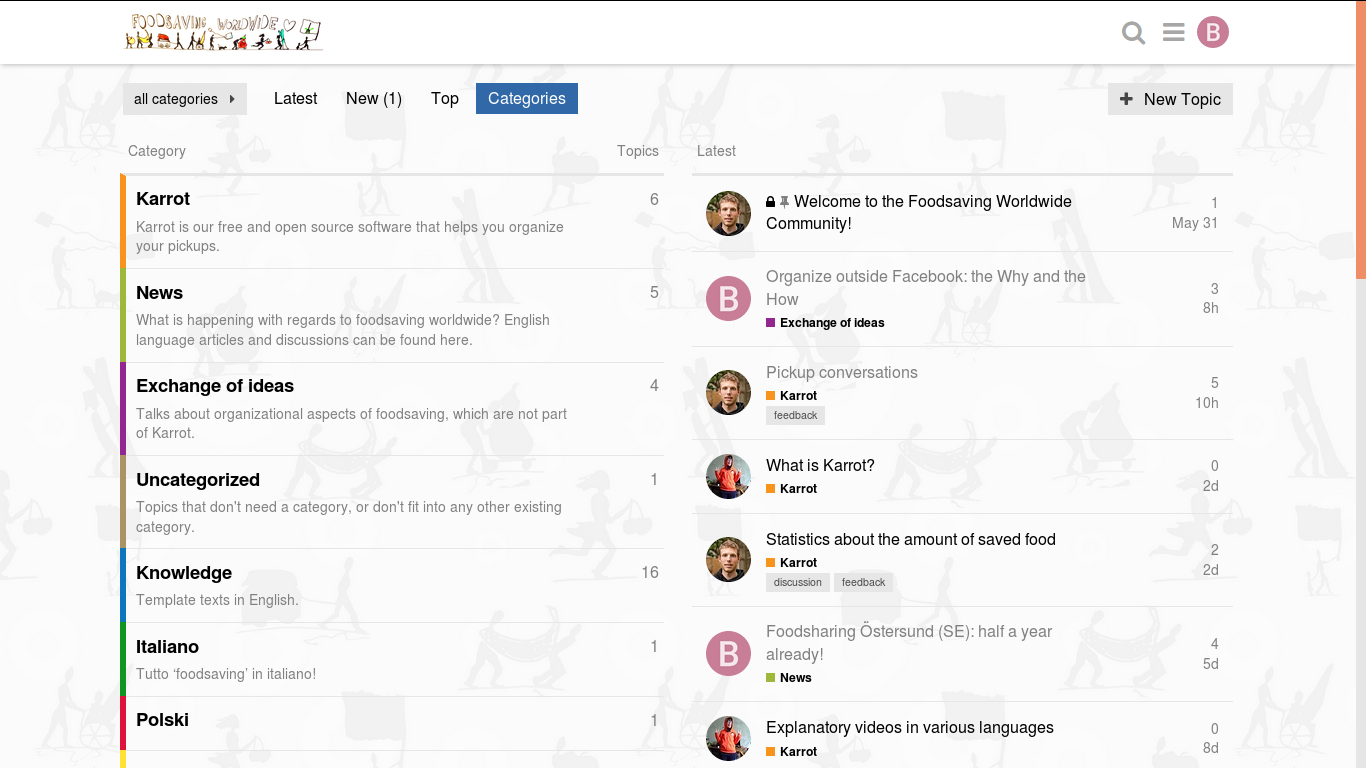Click reply count 3 for Organize topic
Image resolution: width=1366 pixels, height=768 pixels.
coord(1214,289)
